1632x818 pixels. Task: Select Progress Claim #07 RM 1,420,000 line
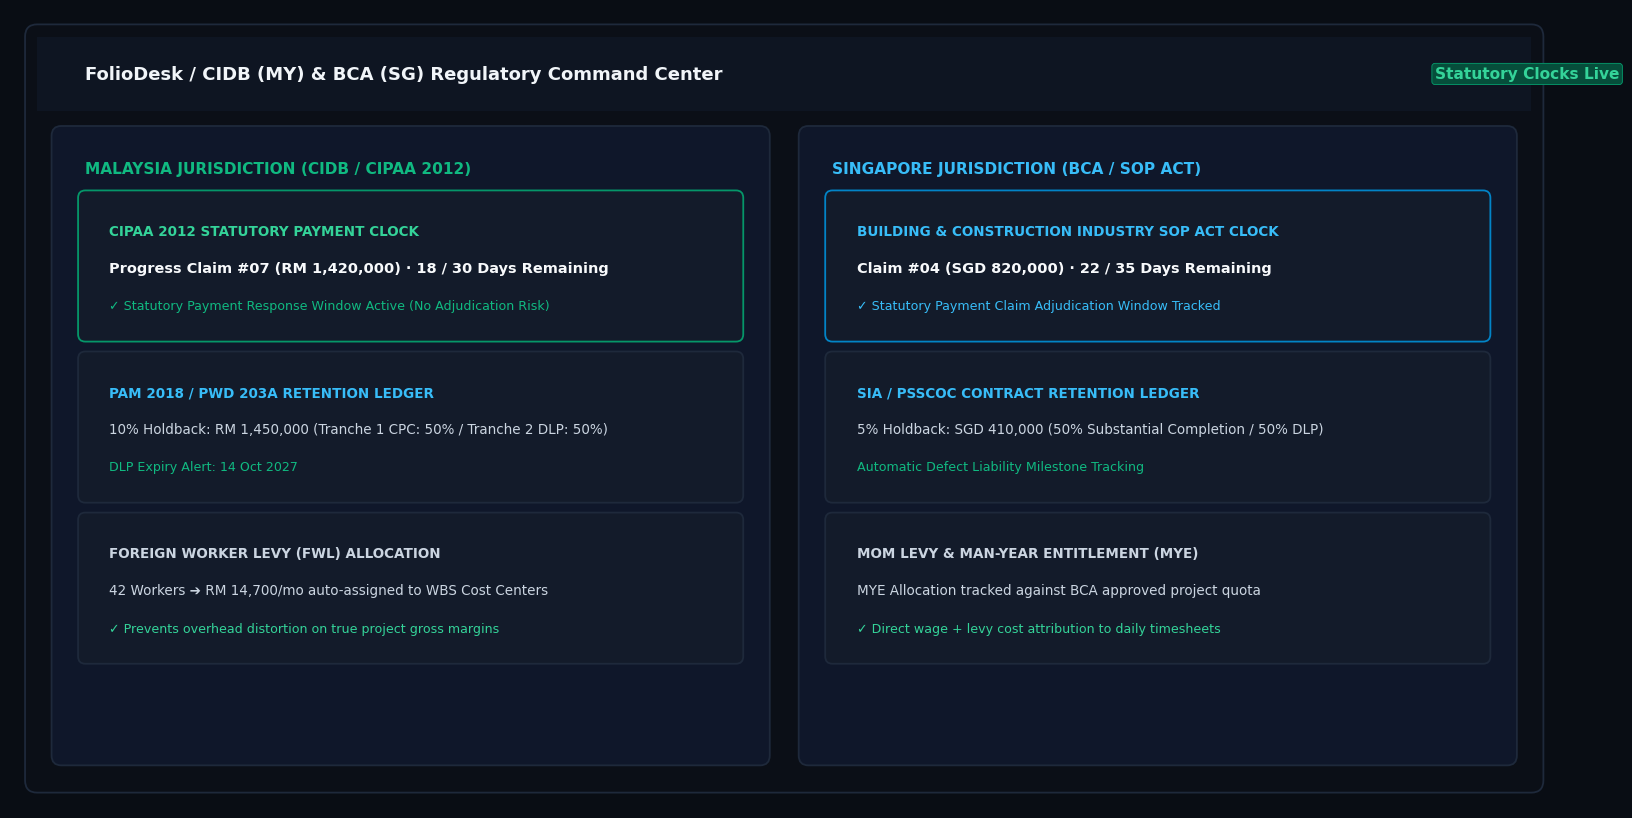click(359, 269)
